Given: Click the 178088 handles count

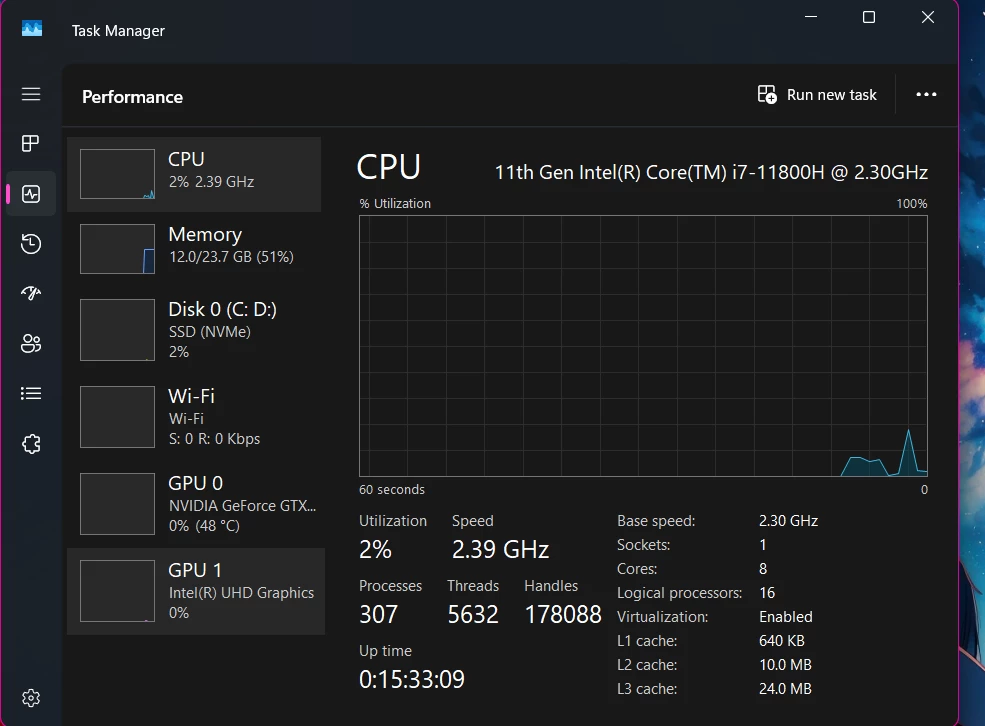Looking at the screenshot, I should (563, 614).
